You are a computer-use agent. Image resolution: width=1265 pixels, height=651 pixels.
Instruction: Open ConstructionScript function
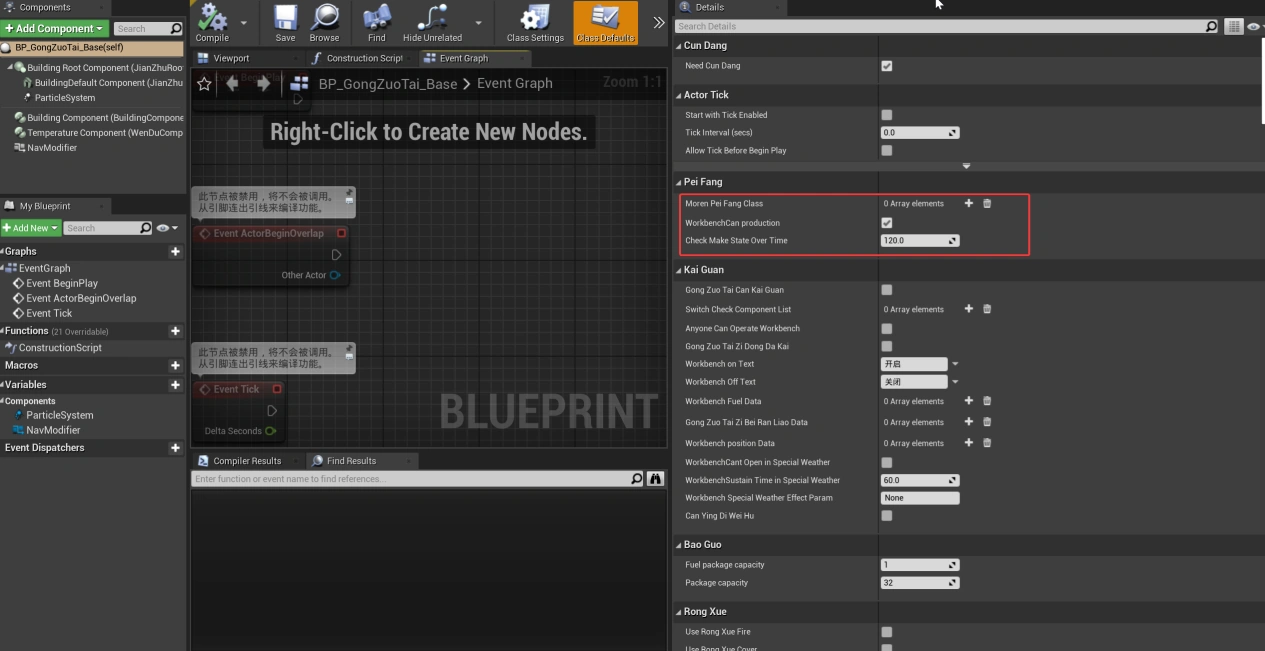click(60, 348)
